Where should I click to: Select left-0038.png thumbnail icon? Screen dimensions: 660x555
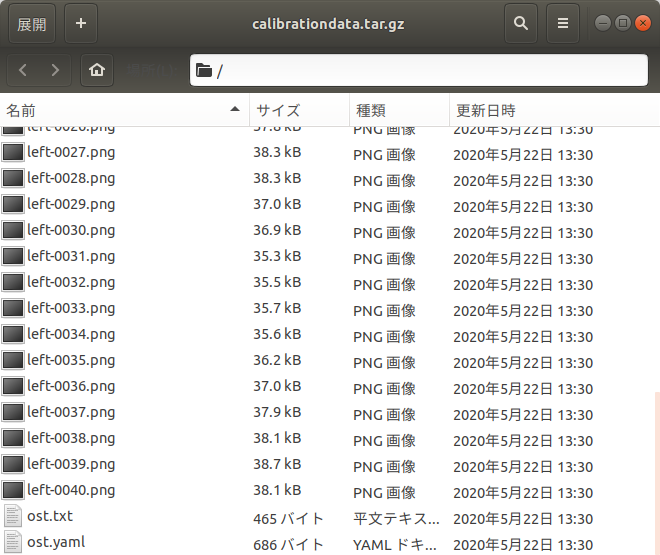point(13,438)
